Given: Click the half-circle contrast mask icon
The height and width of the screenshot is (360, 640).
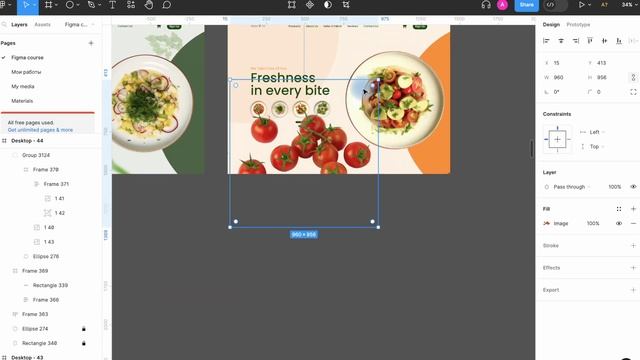Looking at the screenshot, I should click(328, 5).
